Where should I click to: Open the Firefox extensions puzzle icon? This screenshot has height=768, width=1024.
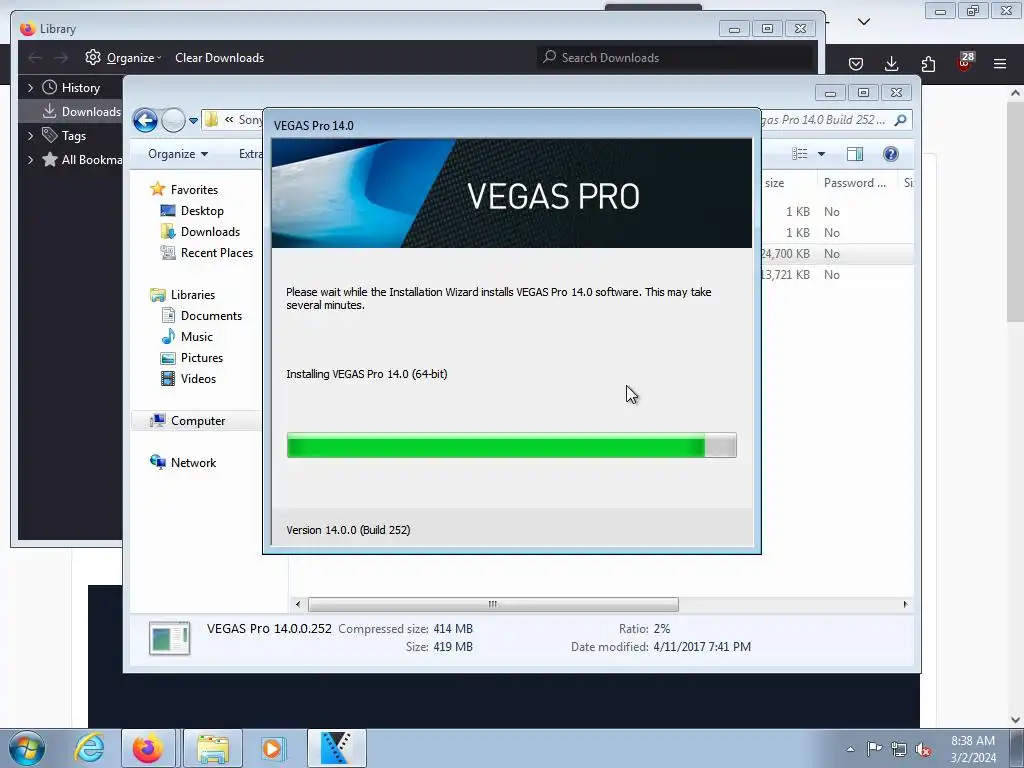pyautogui.click(x=928, y=63)
